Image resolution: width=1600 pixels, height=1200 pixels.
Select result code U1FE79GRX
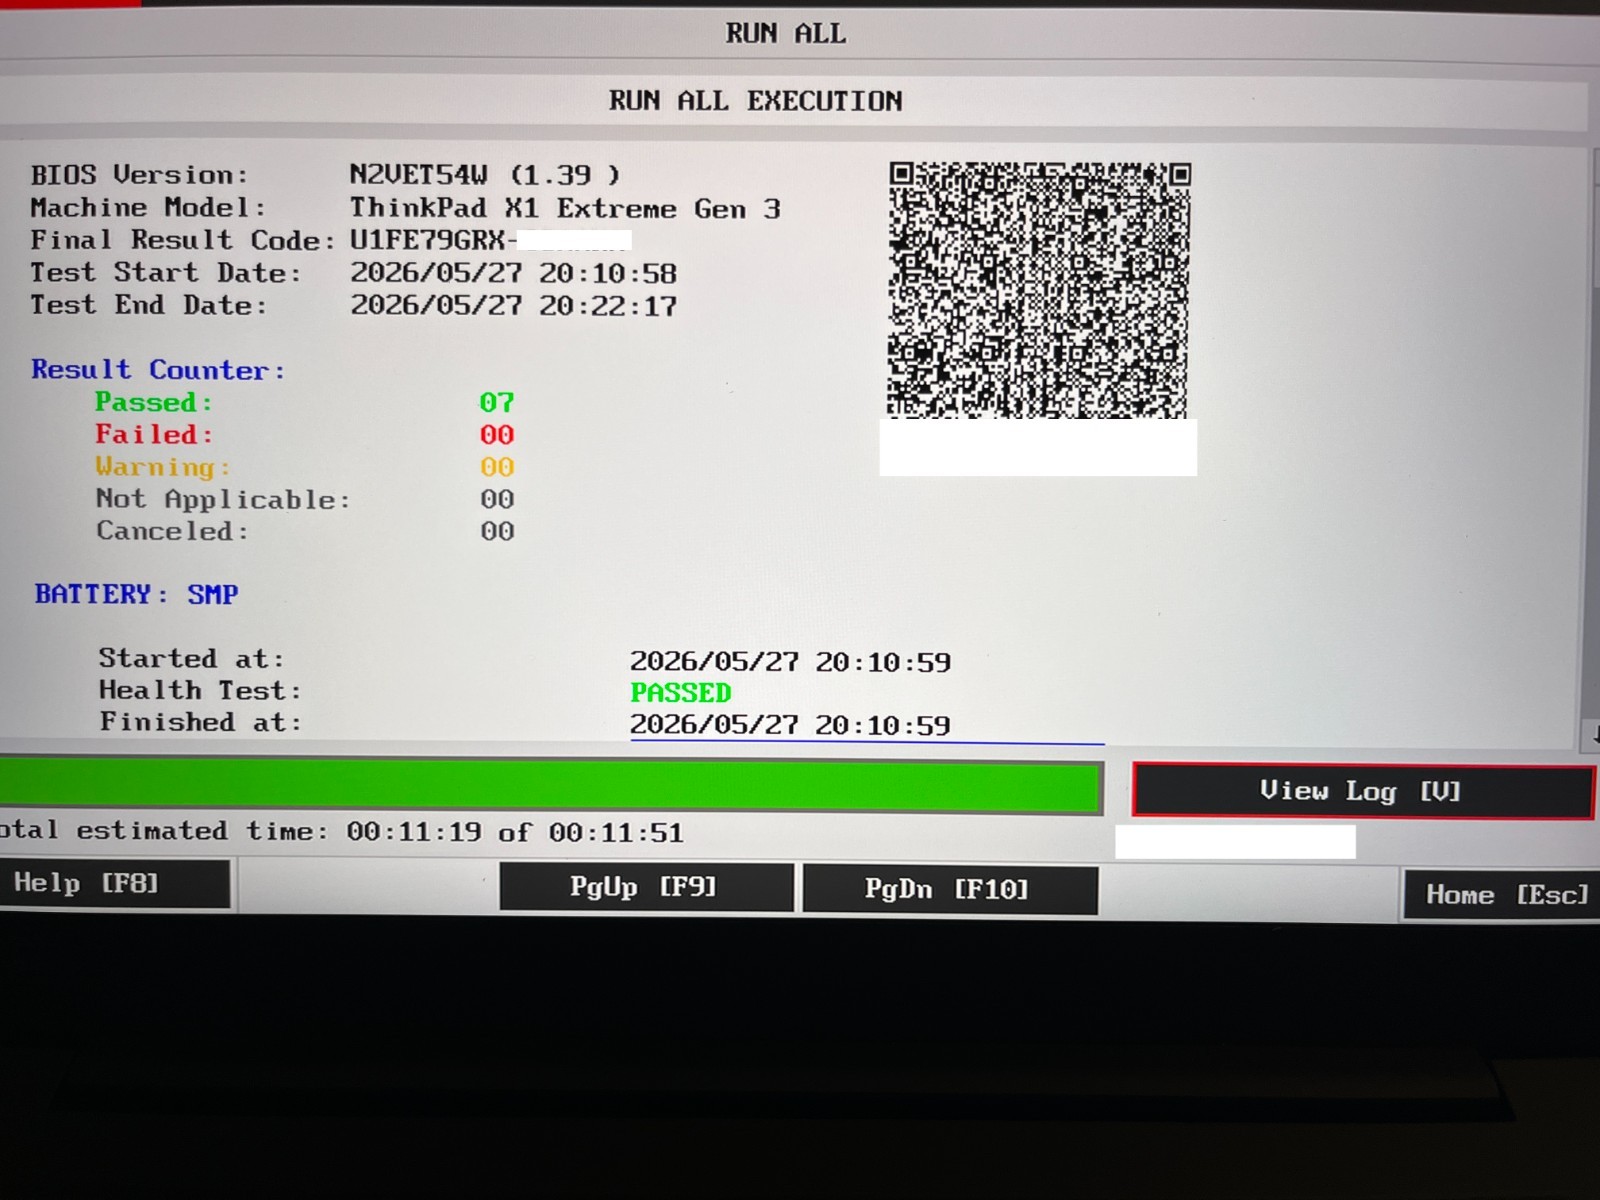[x=427, y=241]
